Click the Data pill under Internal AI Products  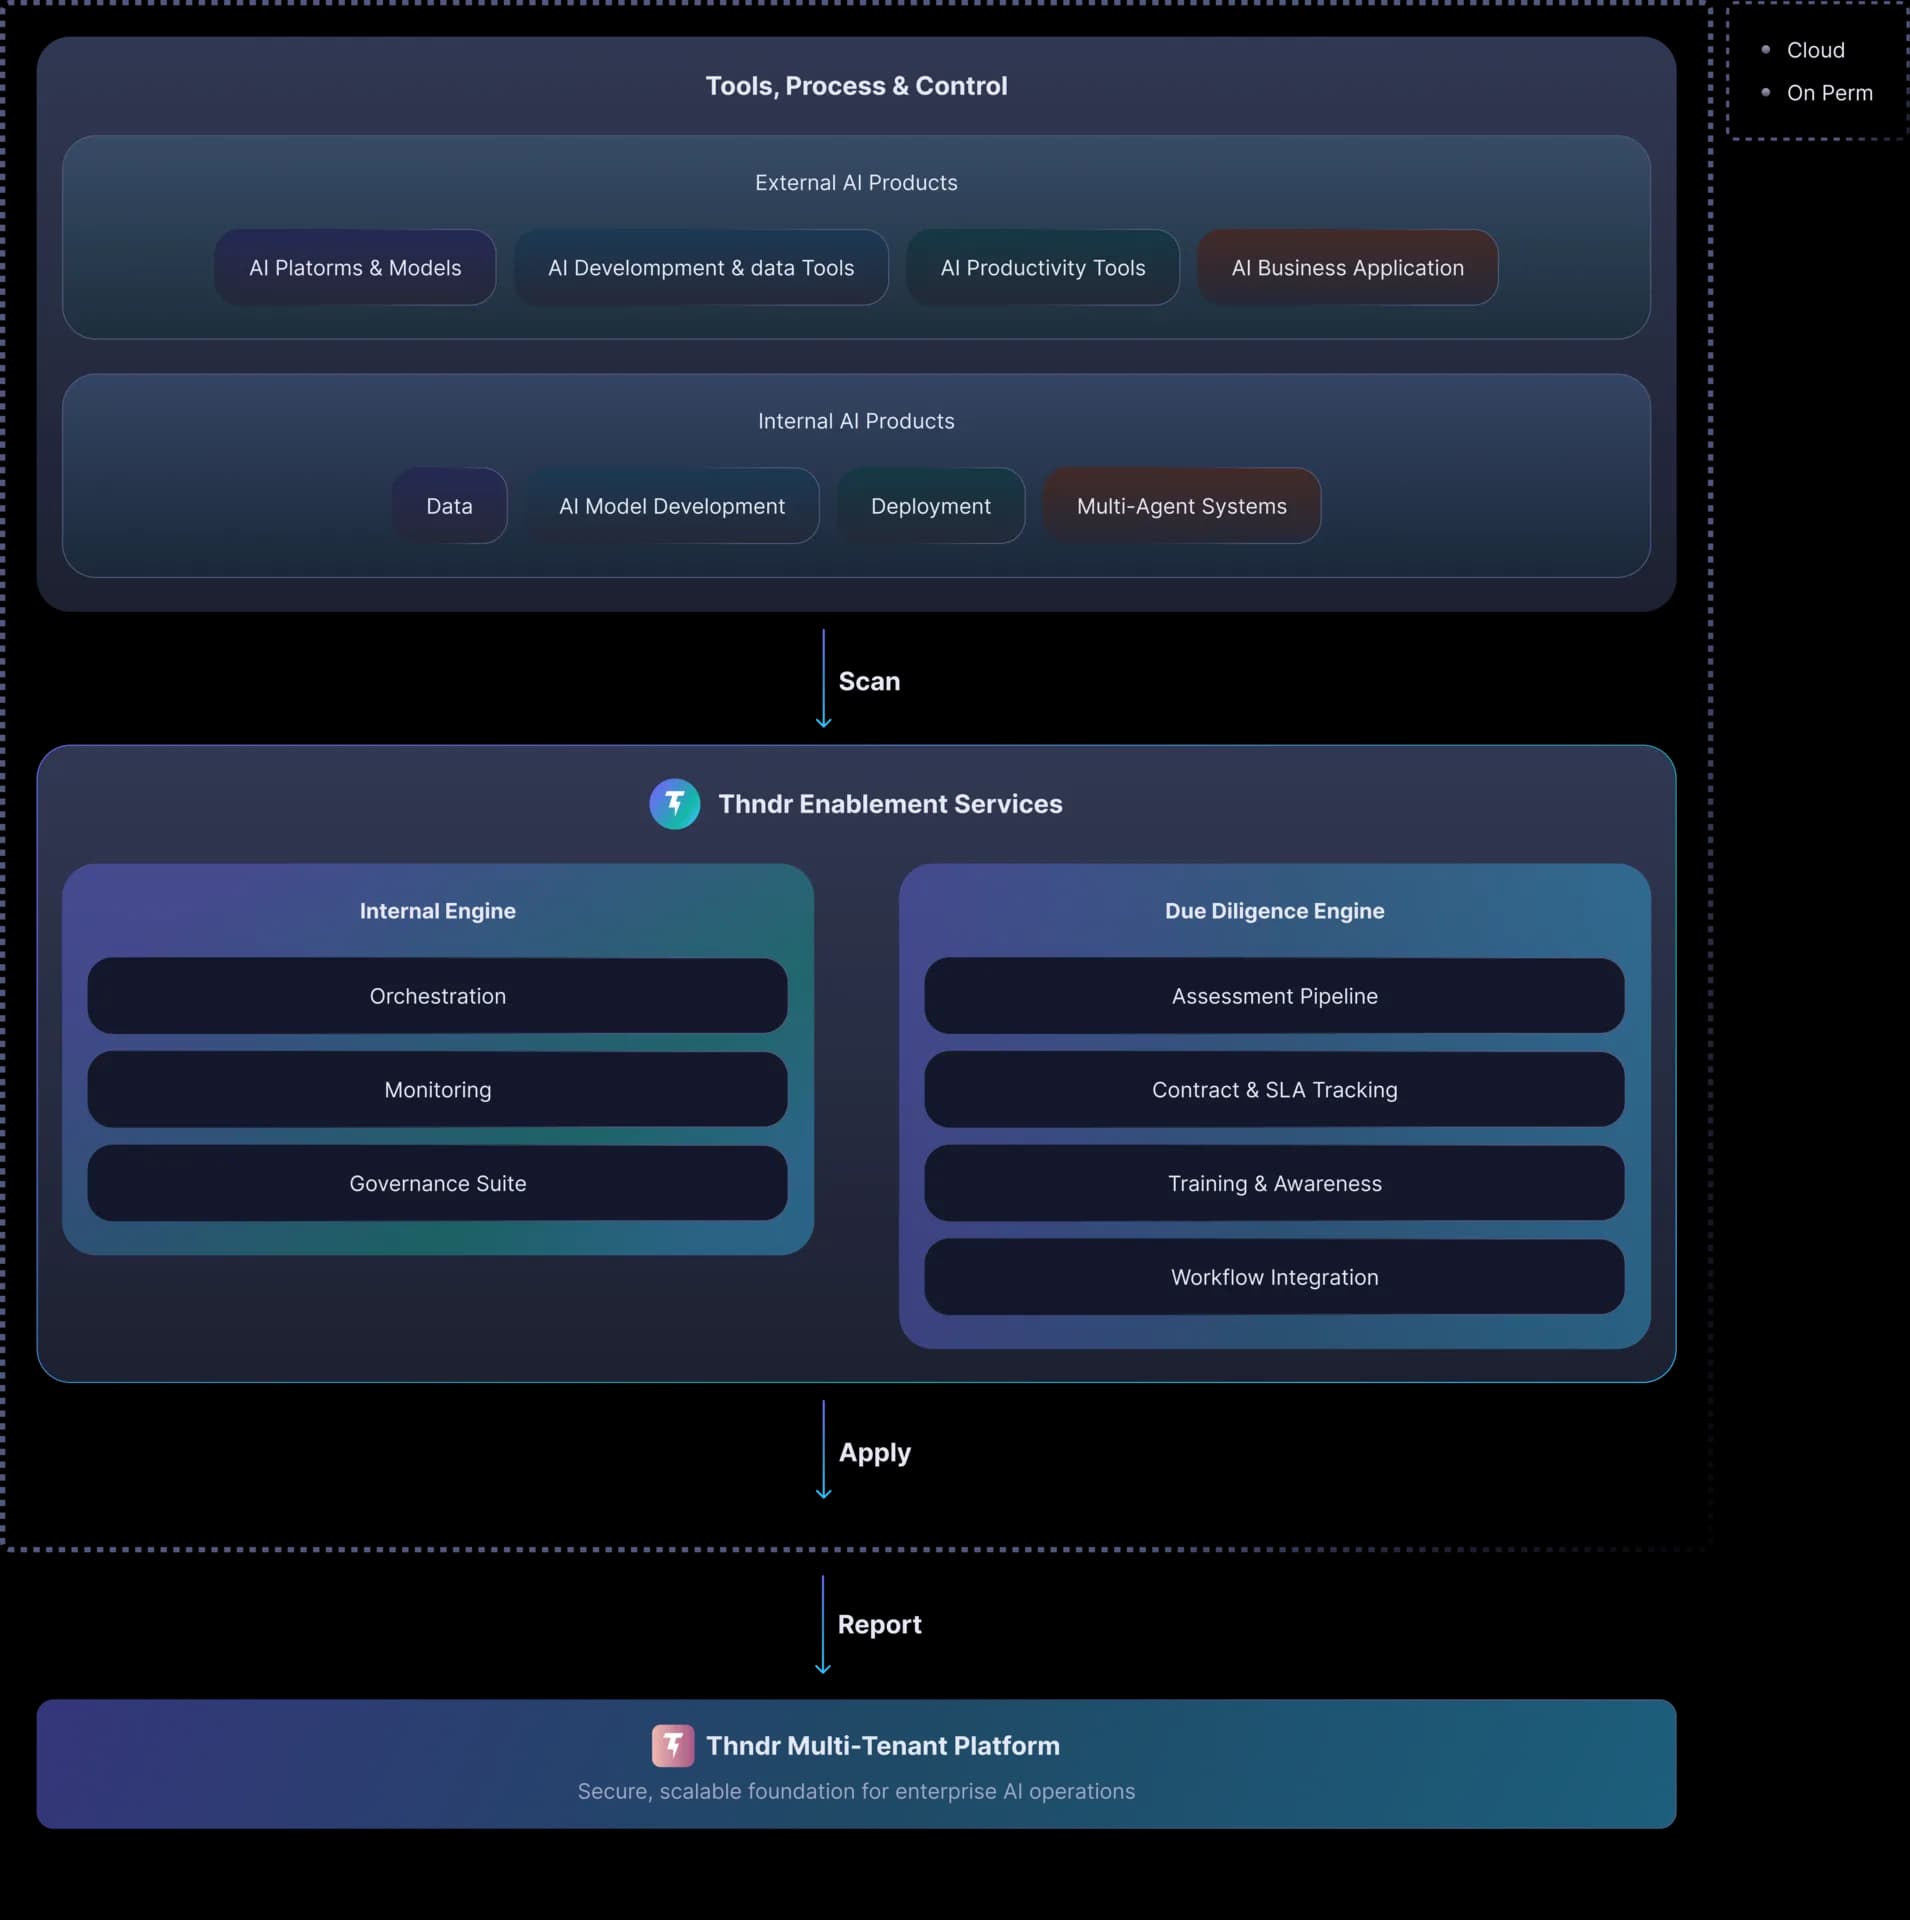pos(449,506)
